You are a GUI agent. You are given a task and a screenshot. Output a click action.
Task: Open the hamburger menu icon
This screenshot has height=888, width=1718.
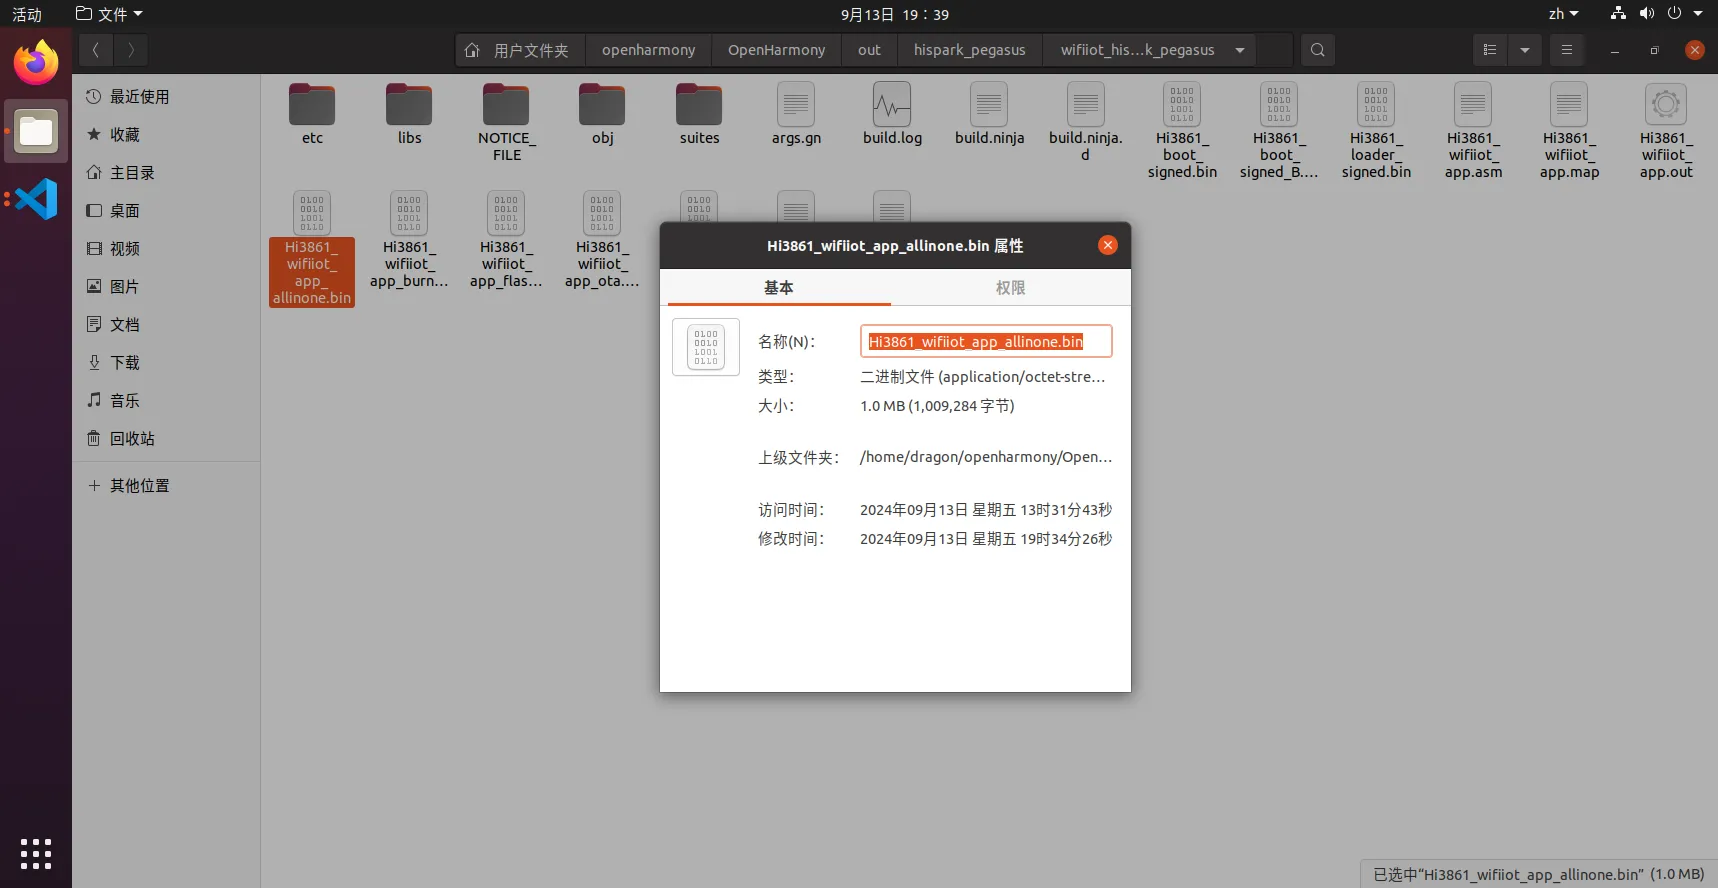pyautogui.click(x=1567, y=50)
